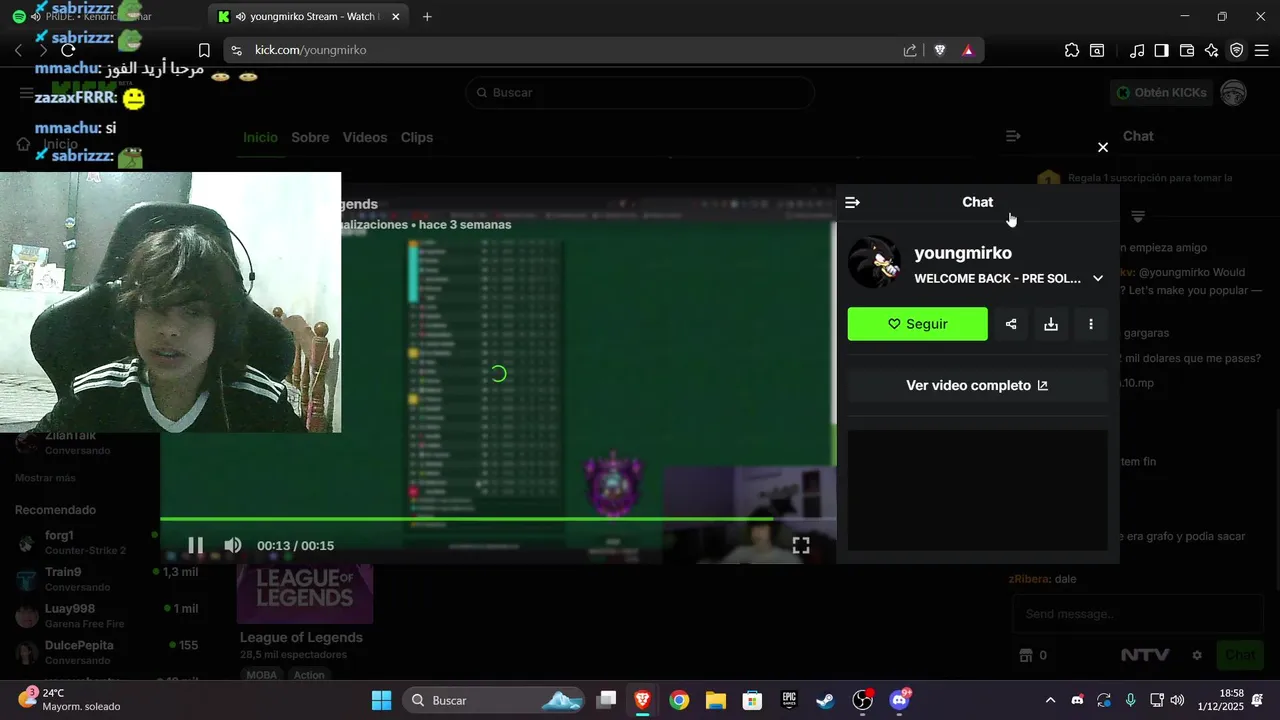Show hidden system tray icons chevron
This screenshot has width=1280, height=720.
[x=1050, y=700]
